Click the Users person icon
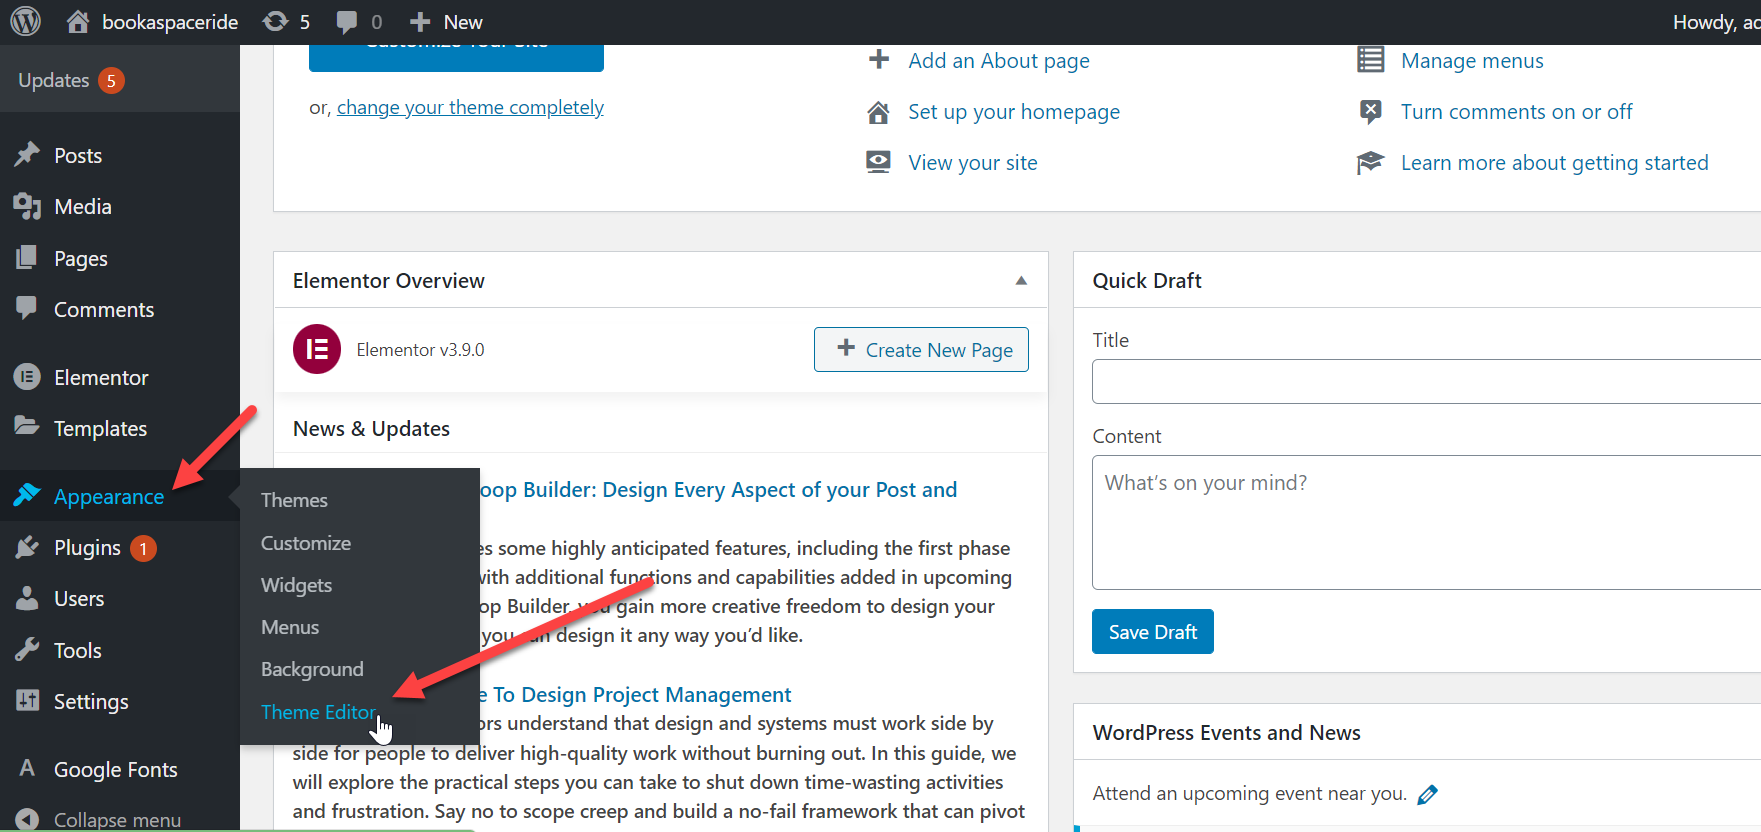1761x832 pixels. pyautogui.click(x=27, y=598)
